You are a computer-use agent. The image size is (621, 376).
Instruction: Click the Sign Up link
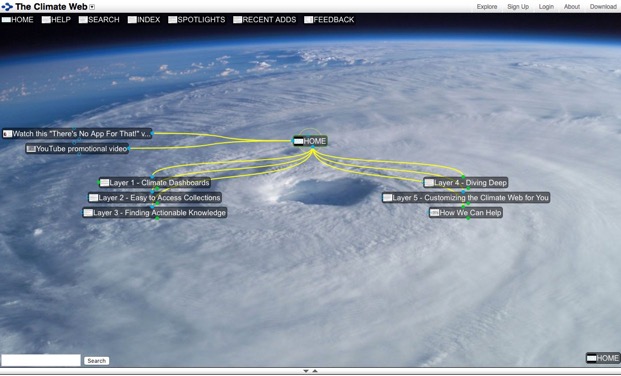[518, 7]
